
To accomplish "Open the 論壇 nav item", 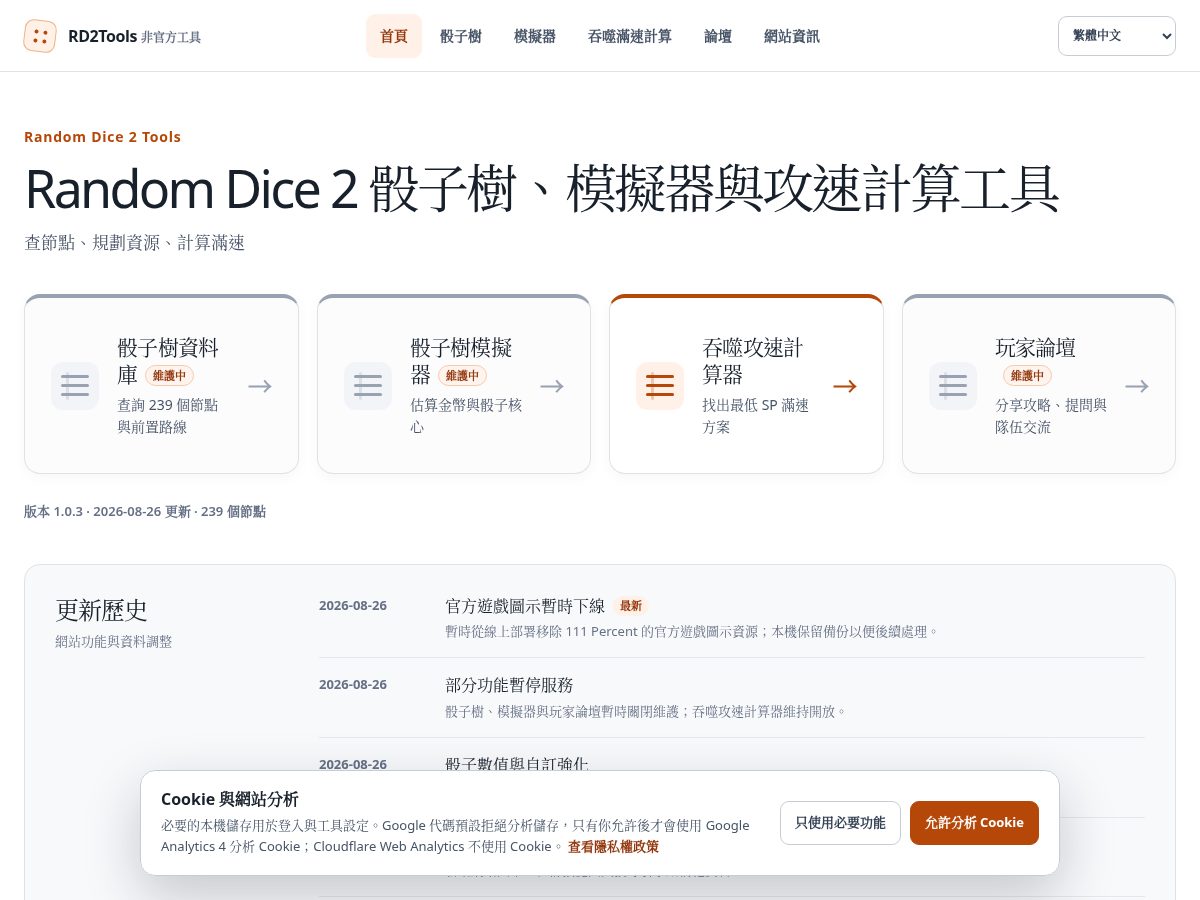I will click(x=718, y=36).
